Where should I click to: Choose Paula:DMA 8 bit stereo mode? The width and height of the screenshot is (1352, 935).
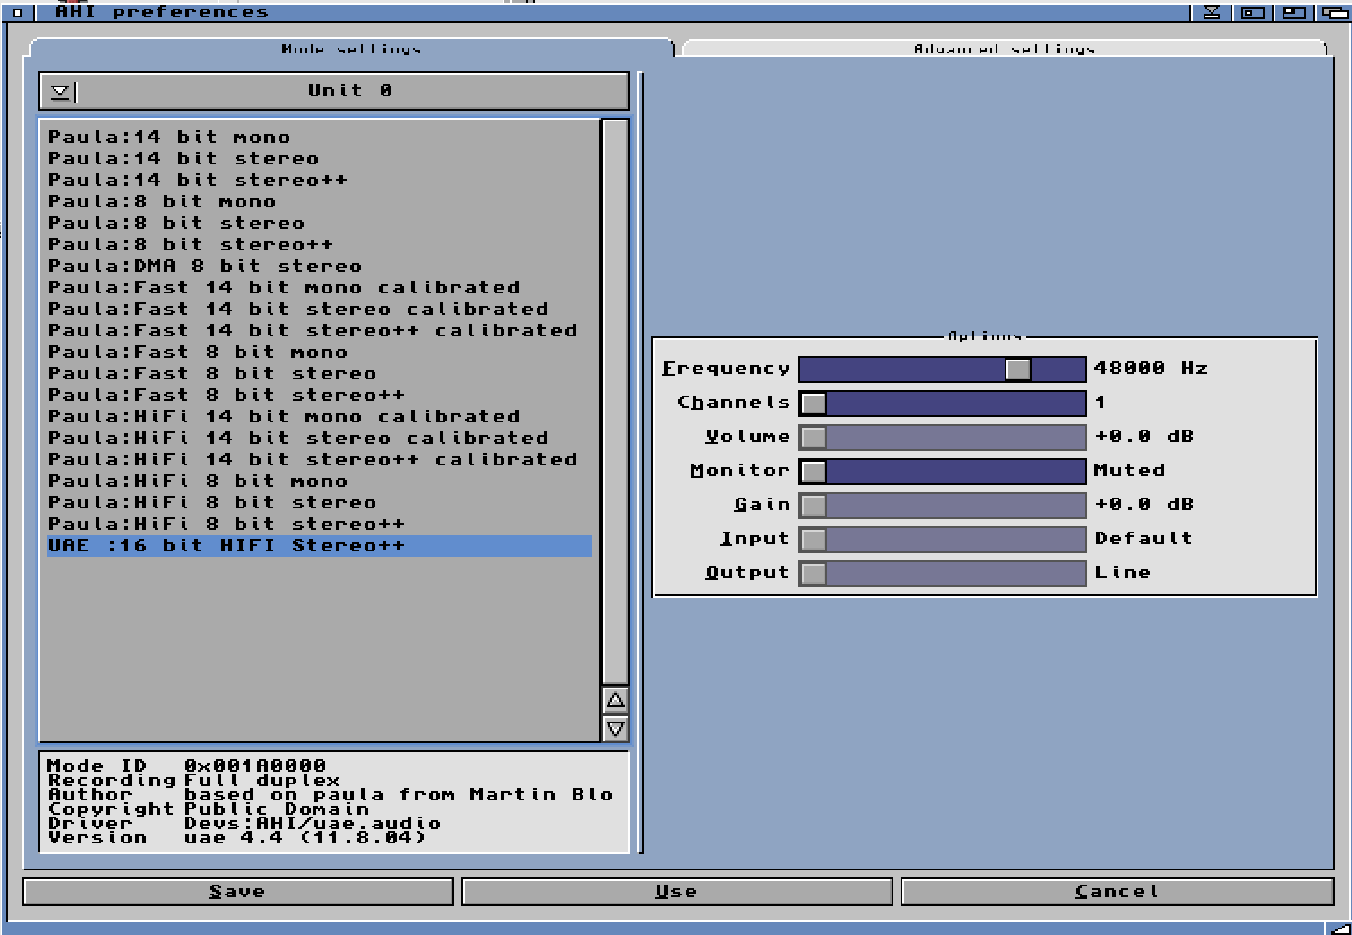[205, 266]
